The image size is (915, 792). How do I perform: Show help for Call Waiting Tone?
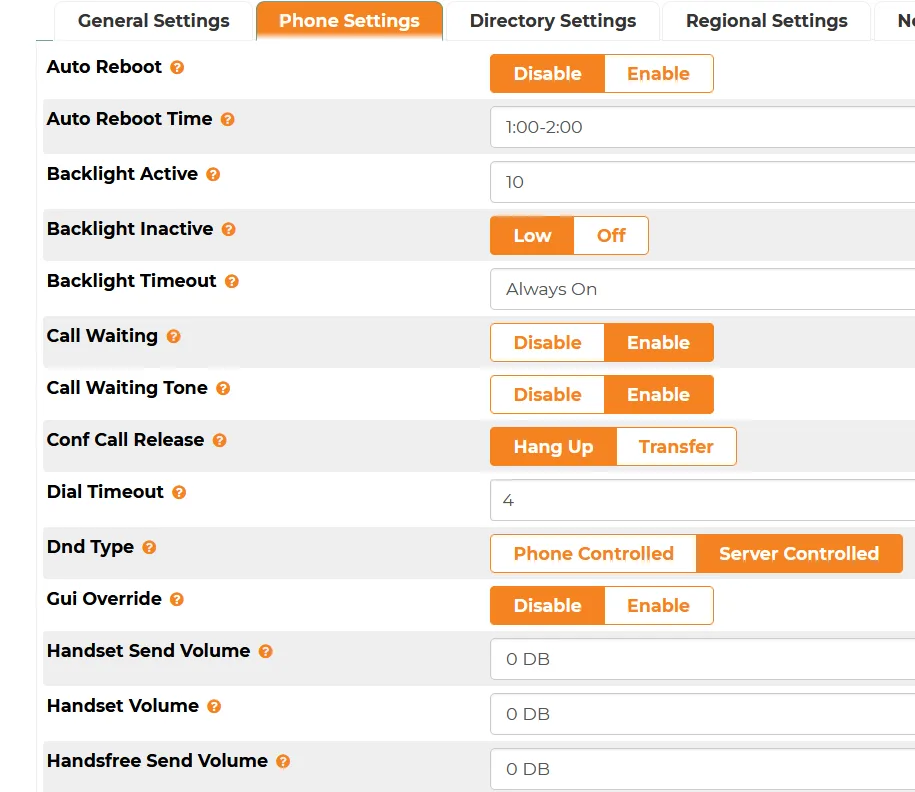223,388
